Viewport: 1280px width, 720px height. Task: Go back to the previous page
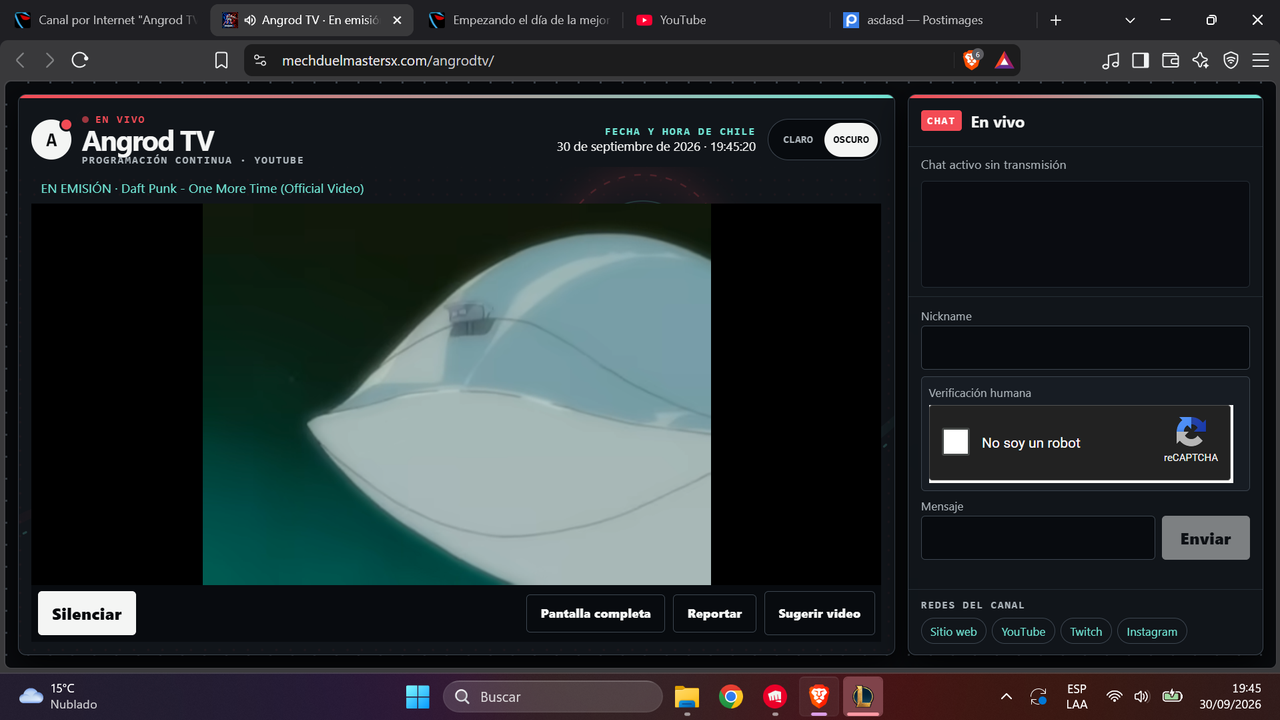pos(20,60)
